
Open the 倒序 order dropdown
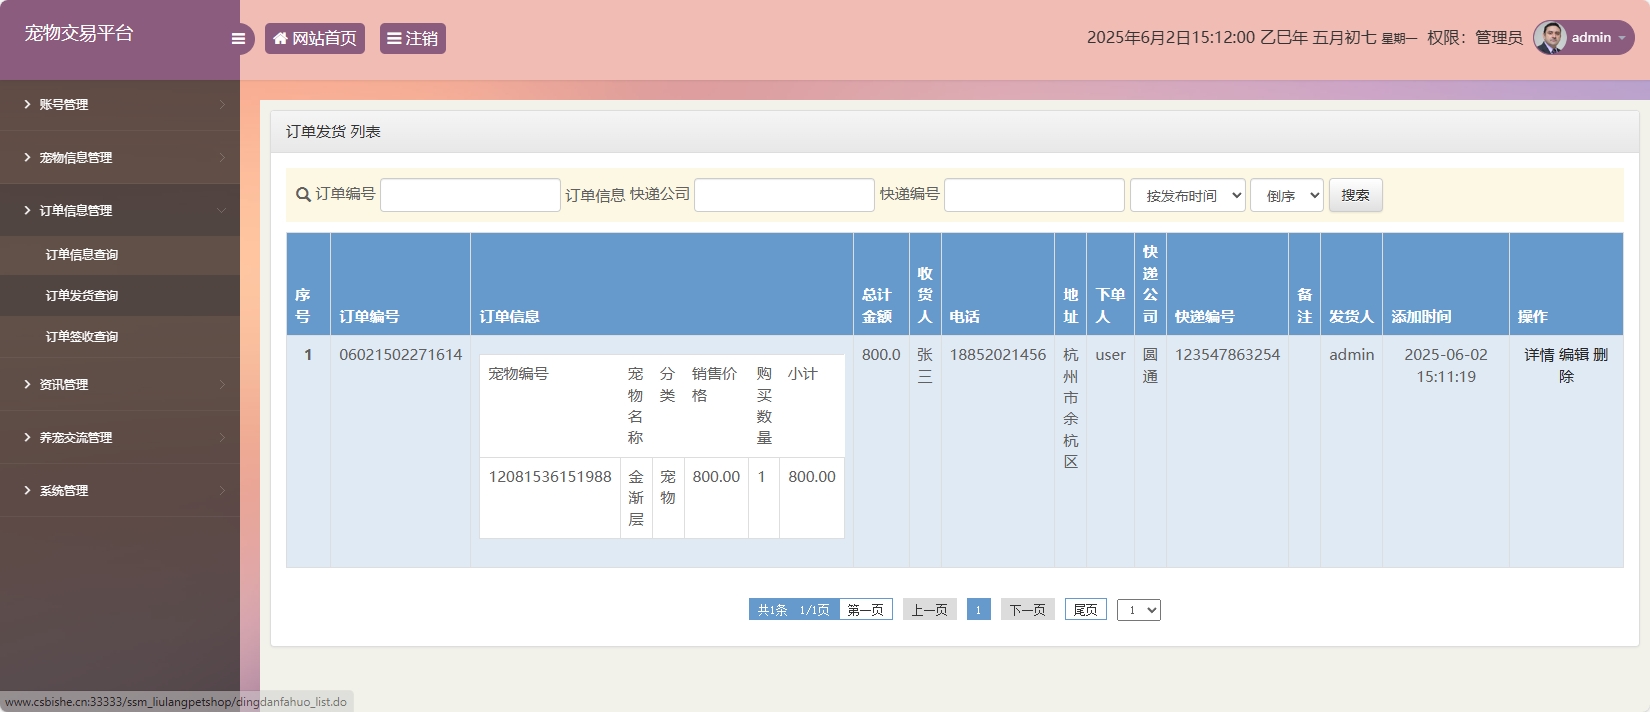(1286, 196)
